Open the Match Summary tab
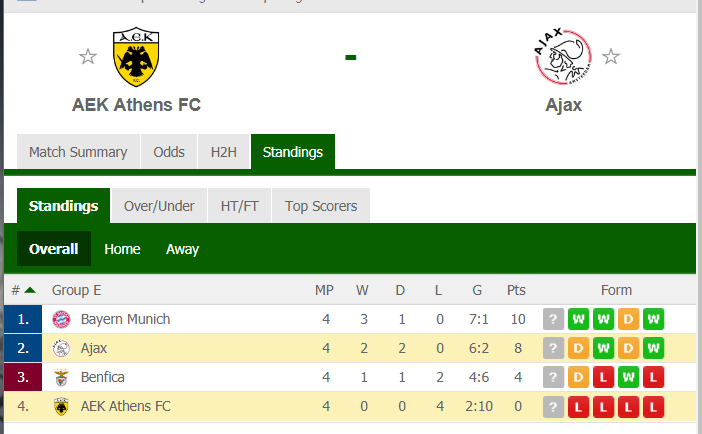Viewport: 702px width, 434px height. 78,152
